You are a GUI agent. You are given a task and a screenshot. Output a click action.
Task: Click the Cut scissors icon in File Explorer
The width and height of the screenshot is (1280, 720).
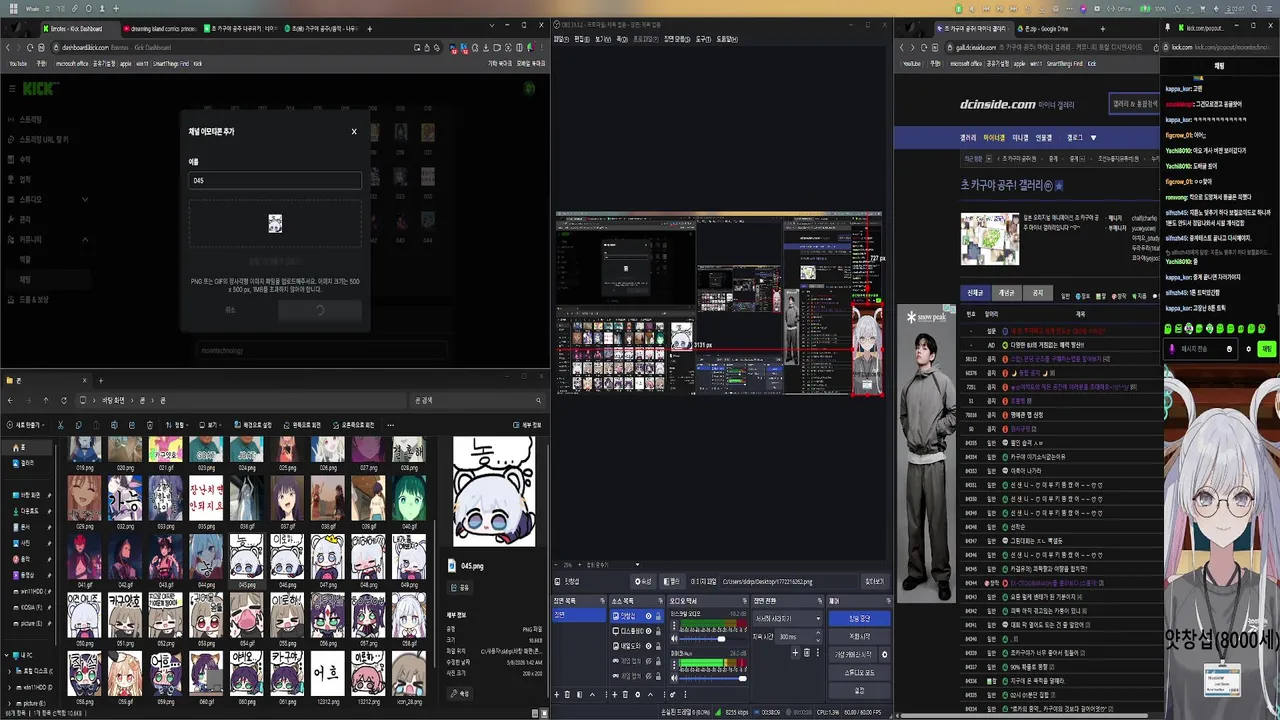coord(61,425)
